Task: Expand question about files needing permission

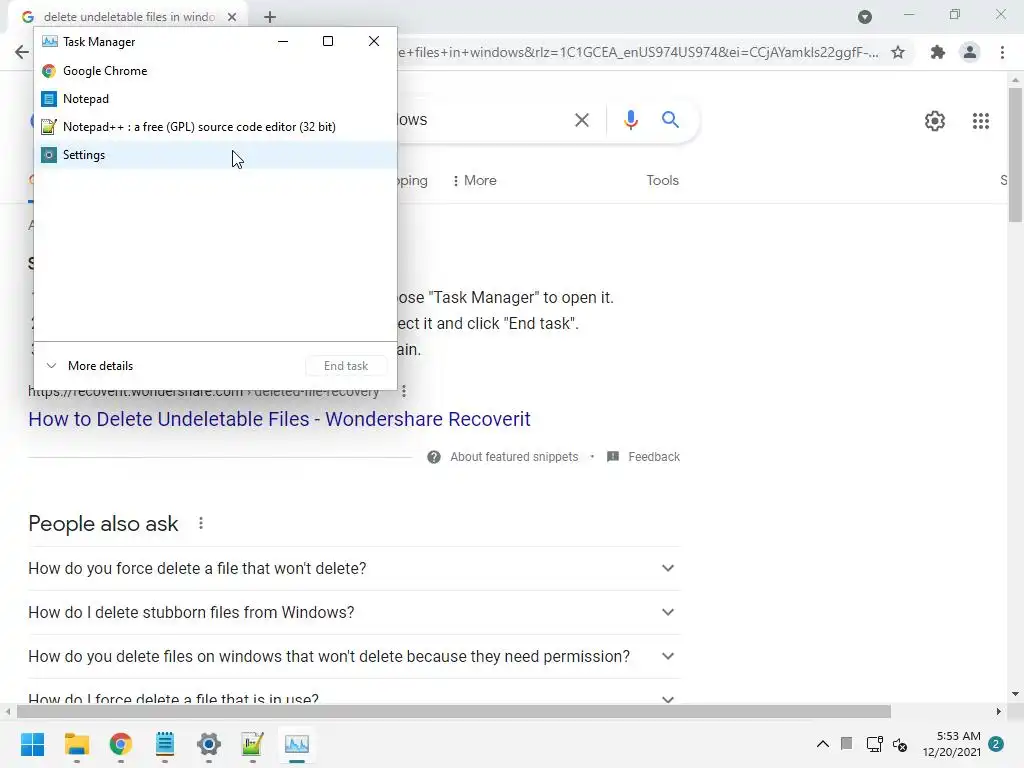Action: (x=354, y=656)
